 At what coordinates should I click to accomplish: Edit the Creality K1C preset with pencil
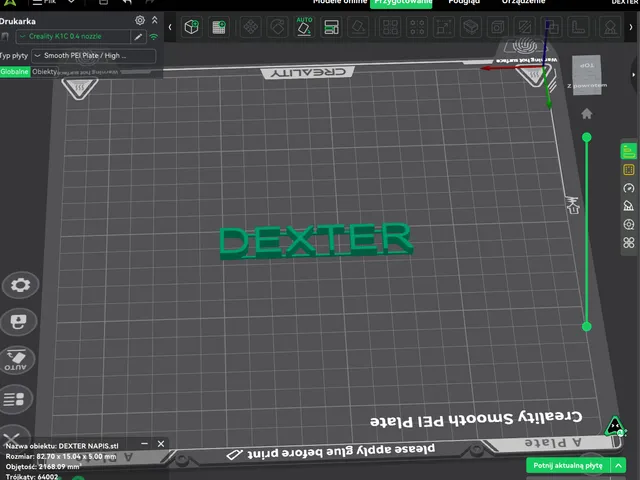[x=138, y=37]
